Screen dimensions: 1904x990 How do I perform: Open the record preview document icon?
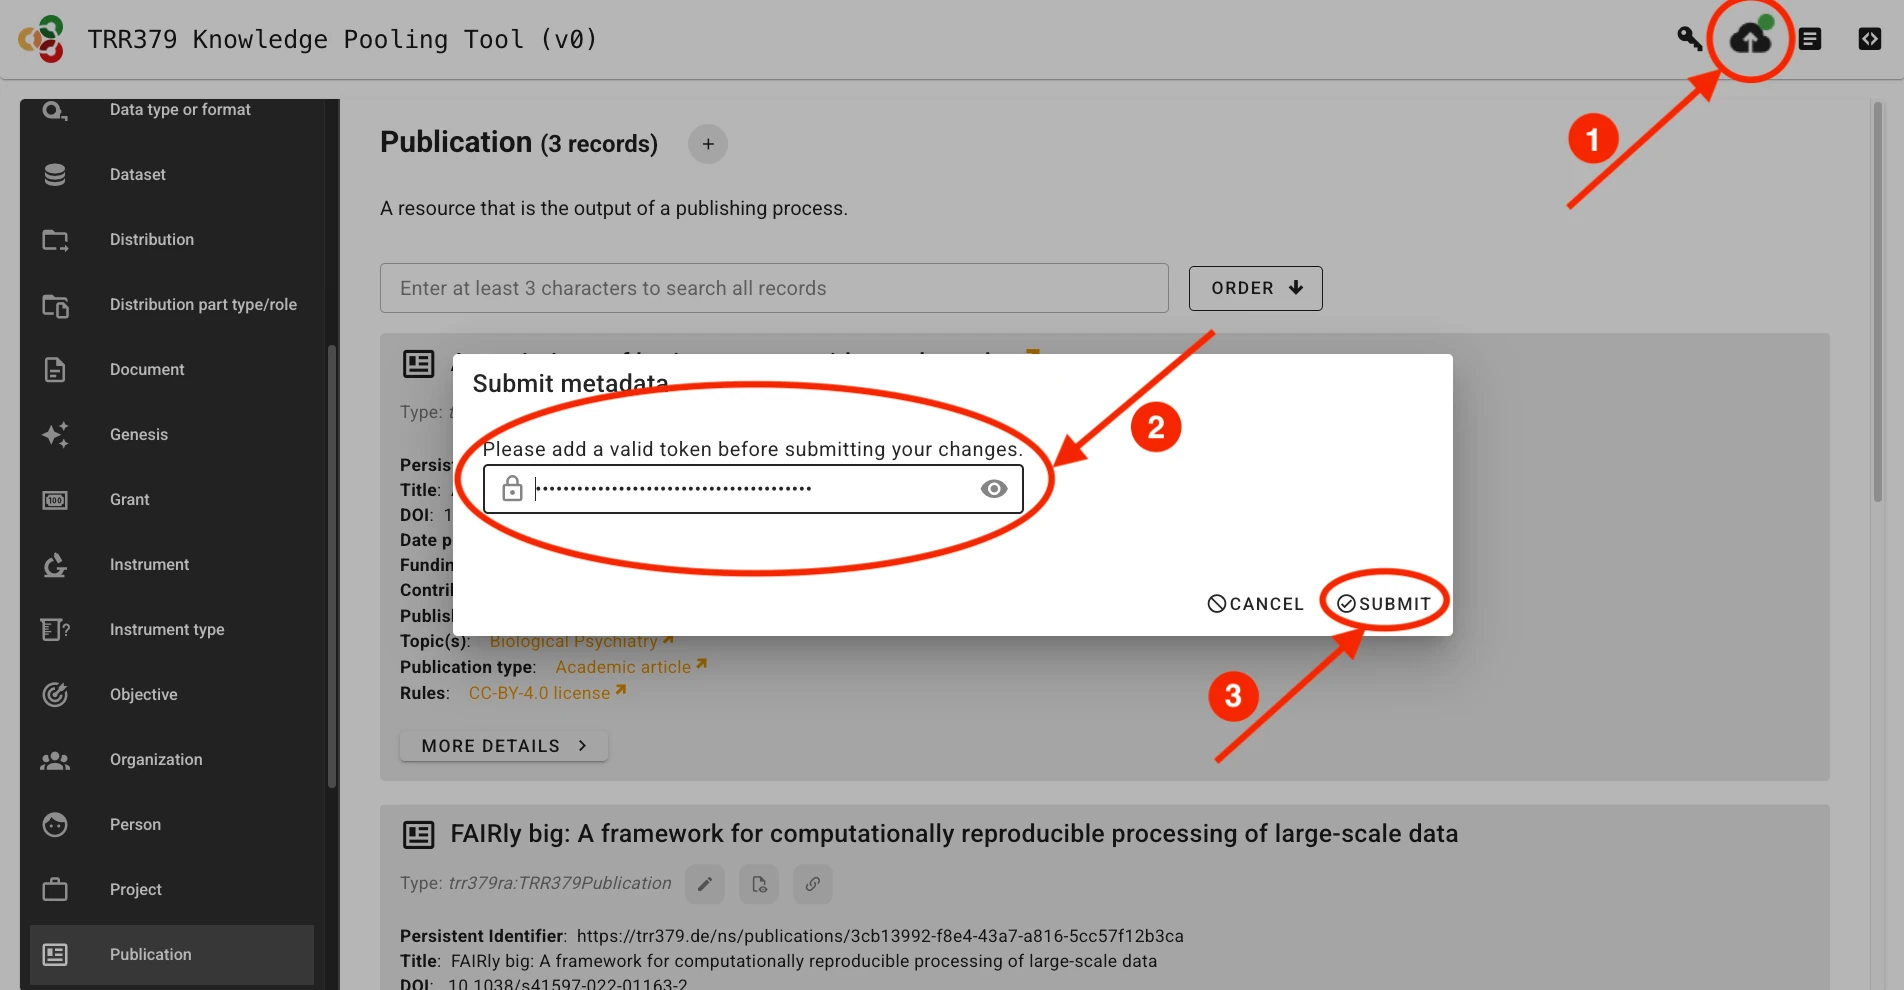point(758,884)
